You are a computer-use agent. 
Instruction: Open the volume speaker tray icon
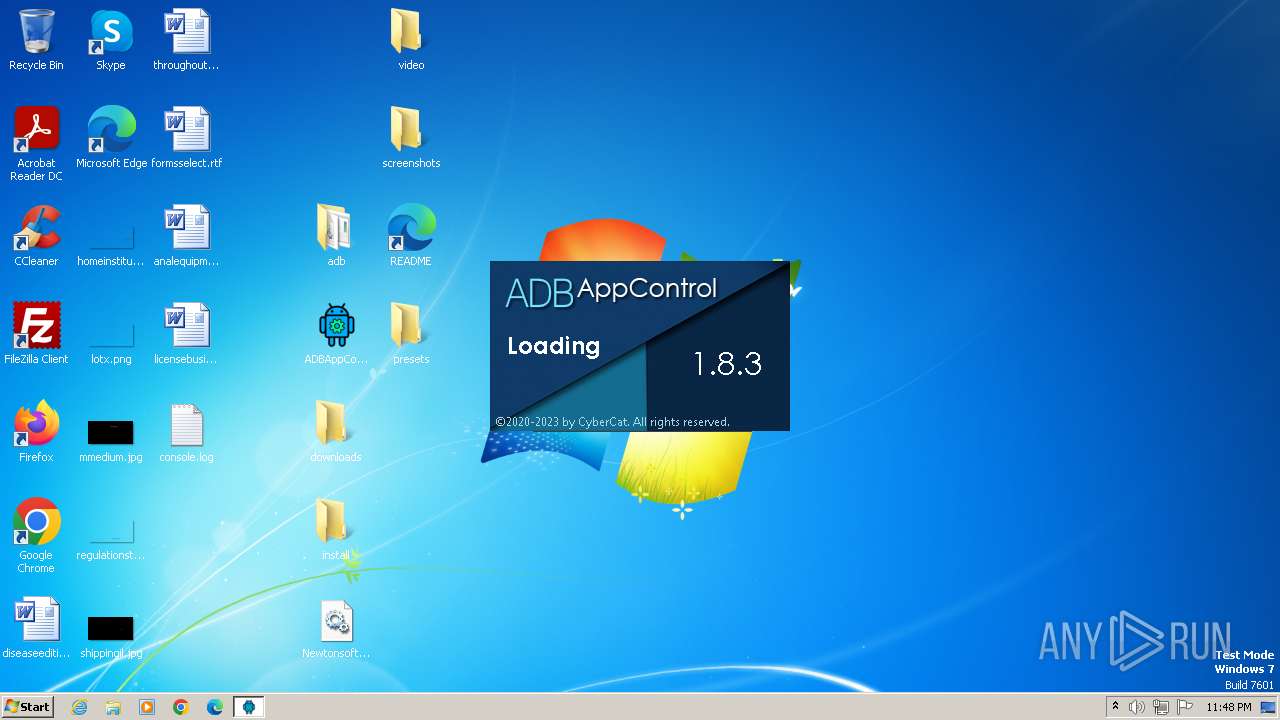point(1137,707)
